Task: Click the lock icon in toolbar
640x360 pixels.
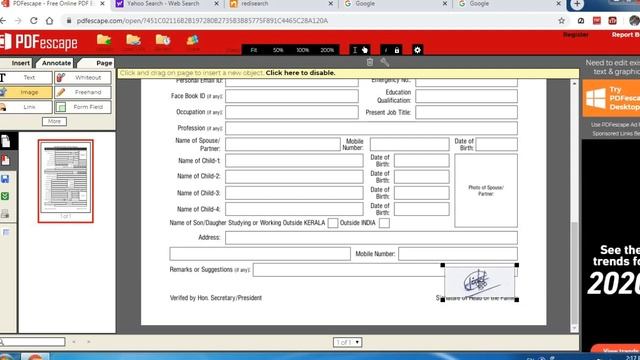Action: [x=397, y=50]
